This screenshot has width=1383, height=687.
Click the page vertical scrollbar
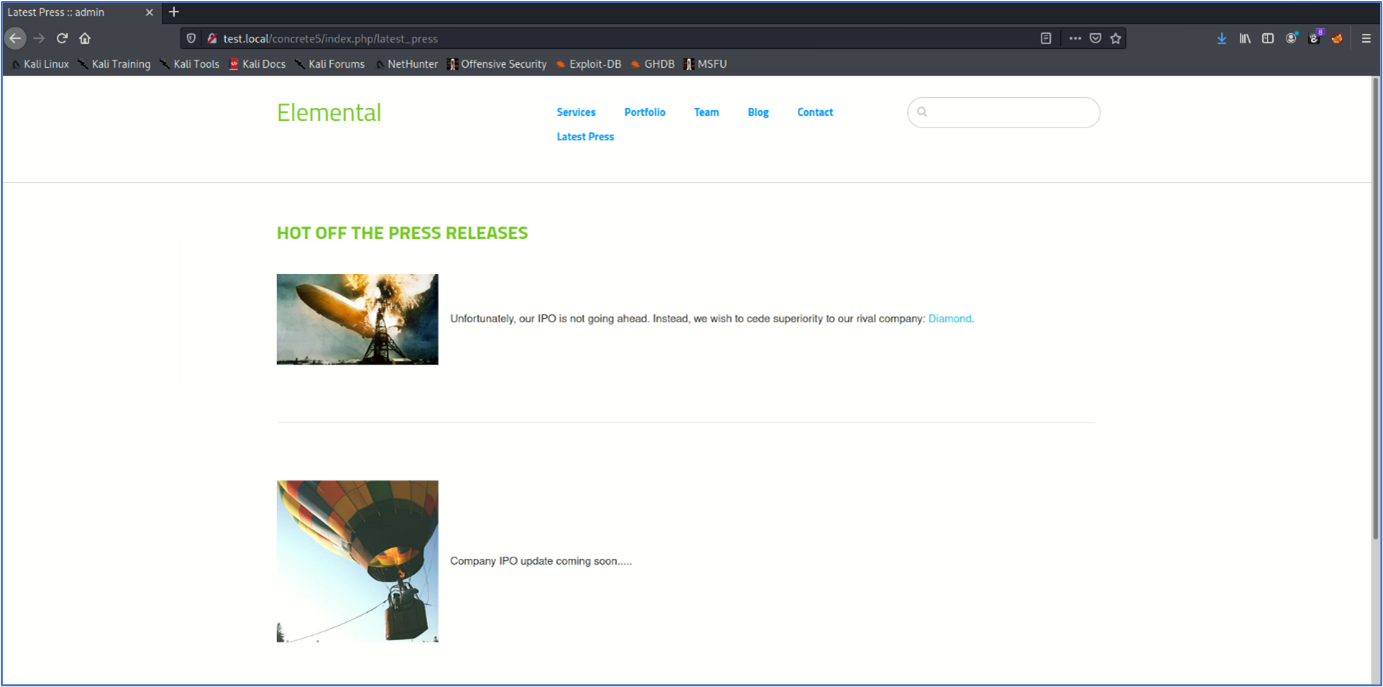coord(1376,310)
